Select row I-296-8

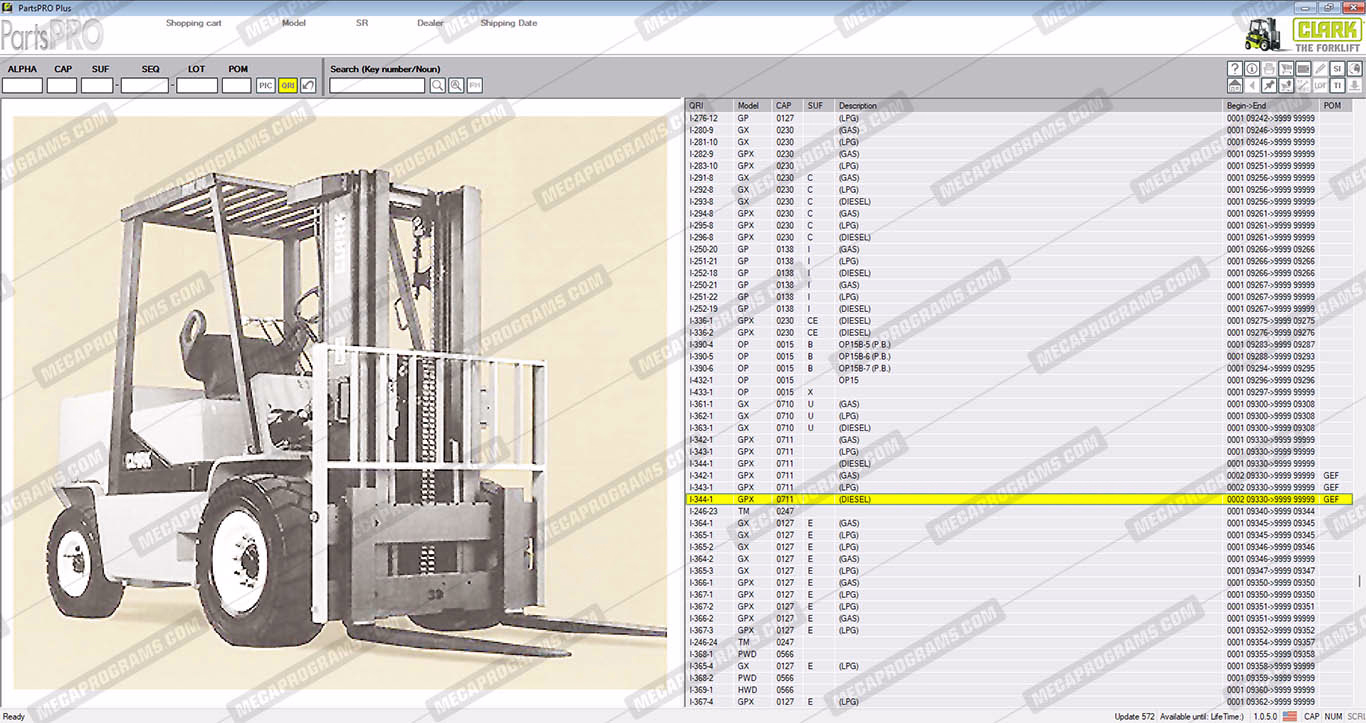1019,237
